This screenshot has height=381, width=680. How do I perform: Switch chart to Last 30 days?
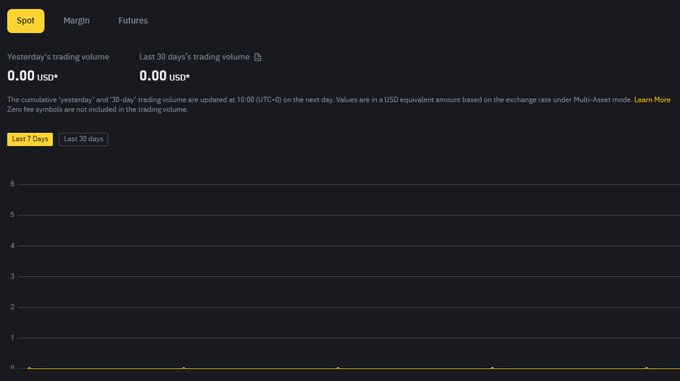pyautogui.click(x=83, y=139)
